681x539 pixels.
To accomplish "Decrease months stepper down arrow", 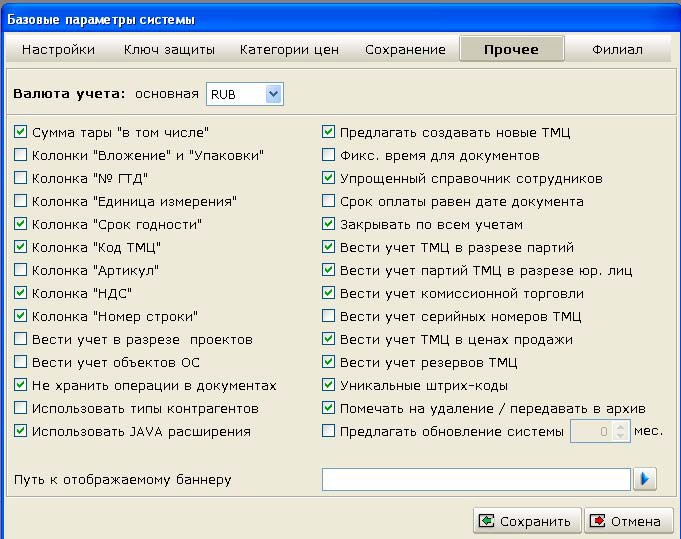I will 621,436.
